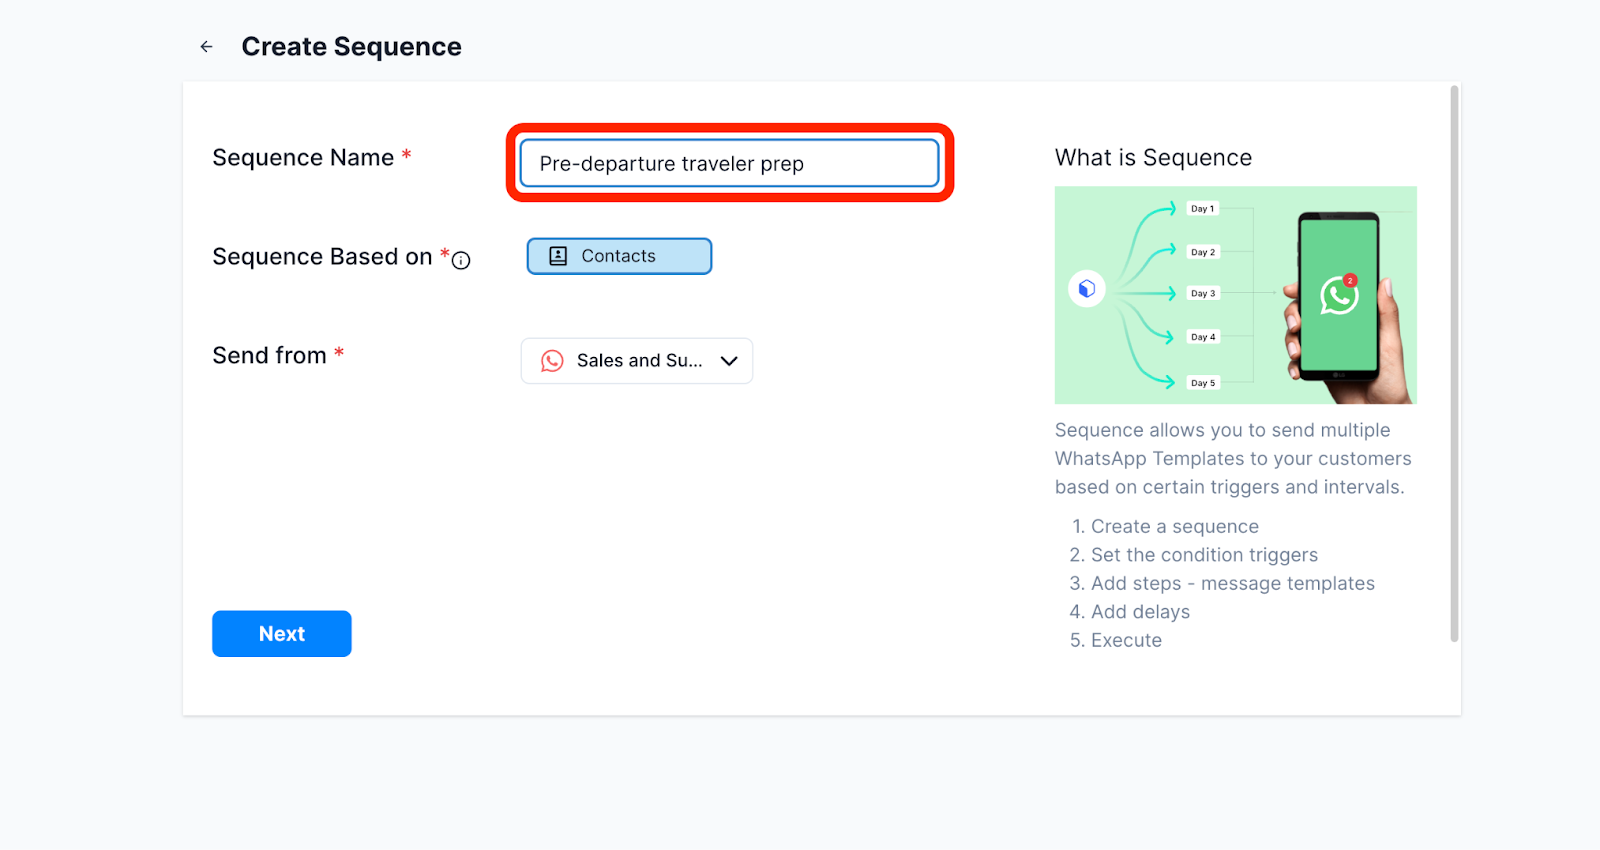Expand the Send from dropdown chevron
The image size is (1600, 850).
[729, 361]
